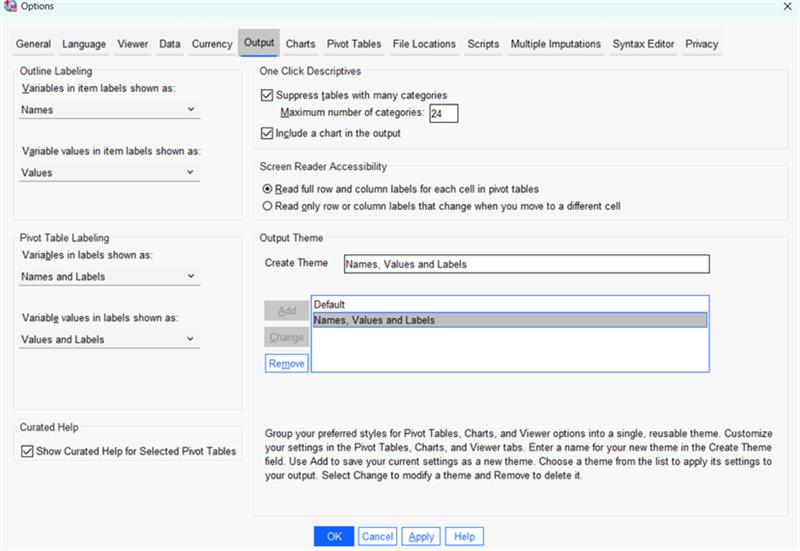Confirm settings with OK button
Viewport: 800px width, 551px height.
click(x=334, y=536)
